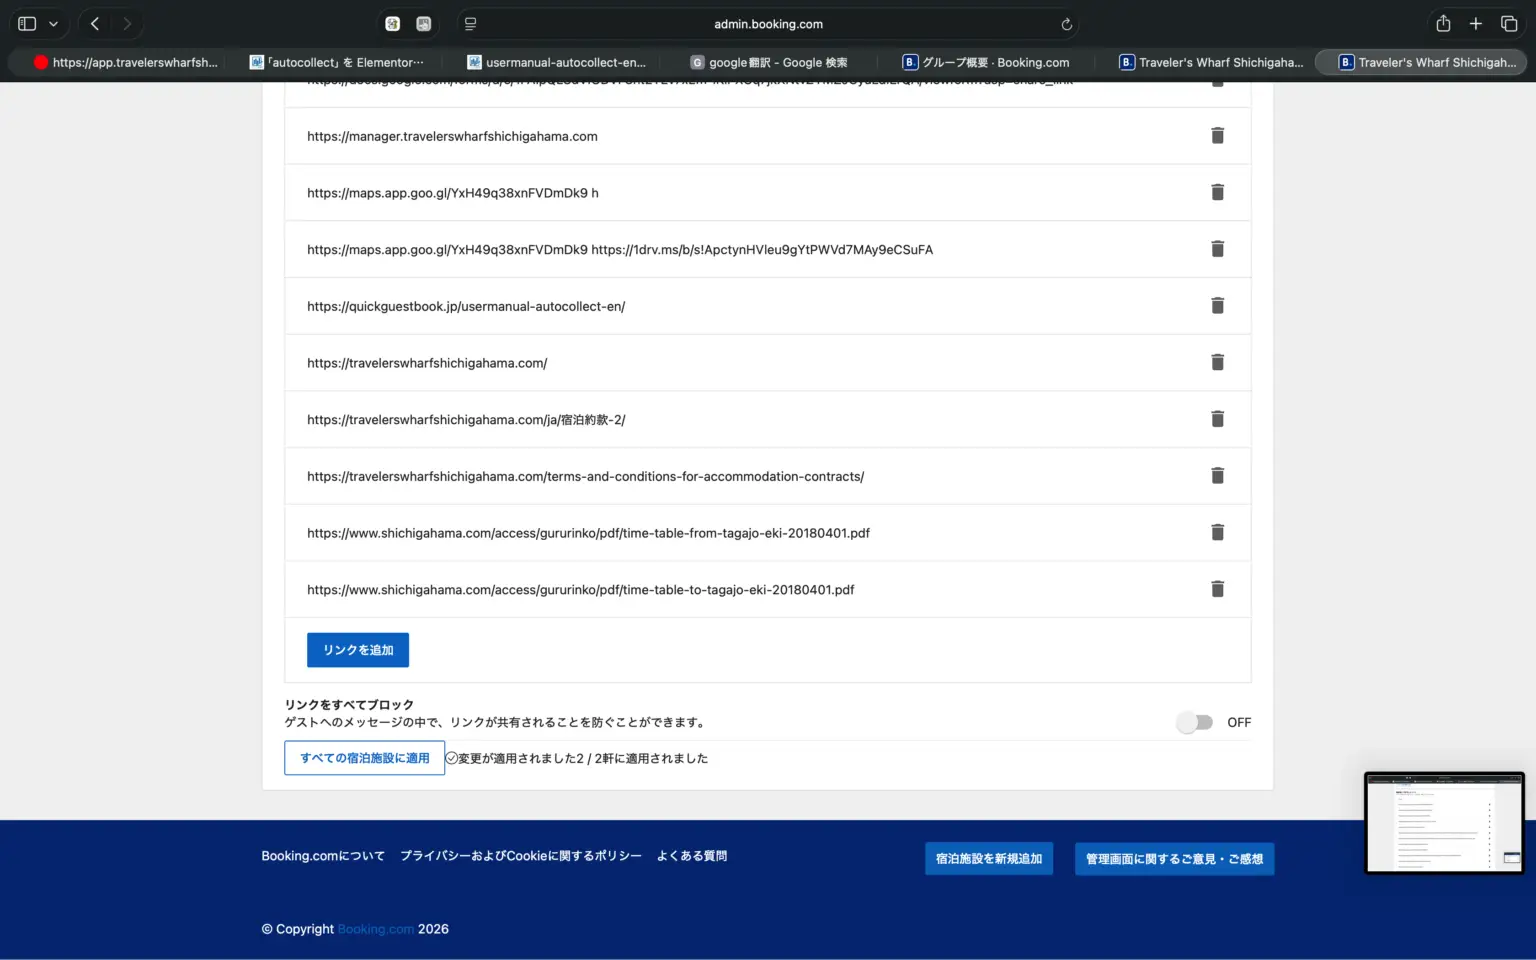
Task: Click the 宿泊施設を新規追加 footer button
Action: coord(988,859)
